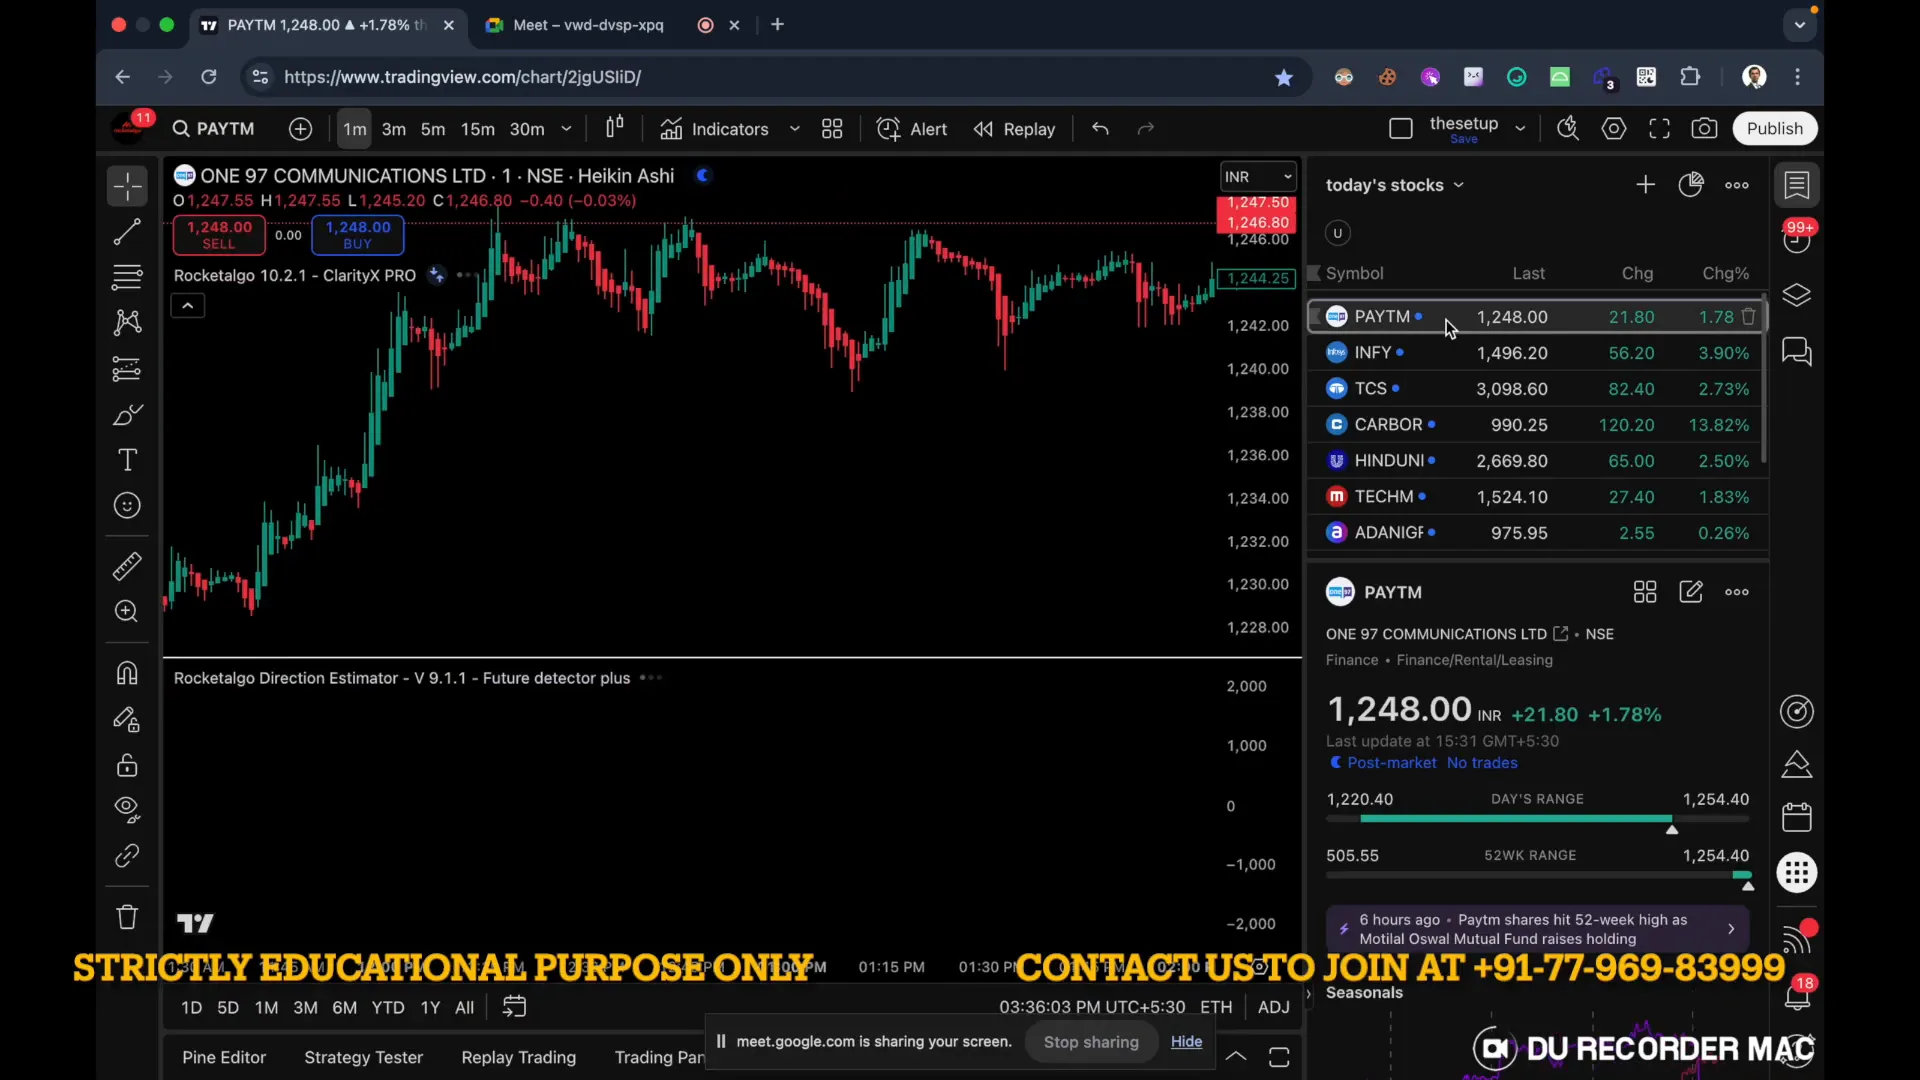This screenshot has width=1920, height=1080.
Task: Add symbol to watchlist plus icon
Action: coord(1645,185)
